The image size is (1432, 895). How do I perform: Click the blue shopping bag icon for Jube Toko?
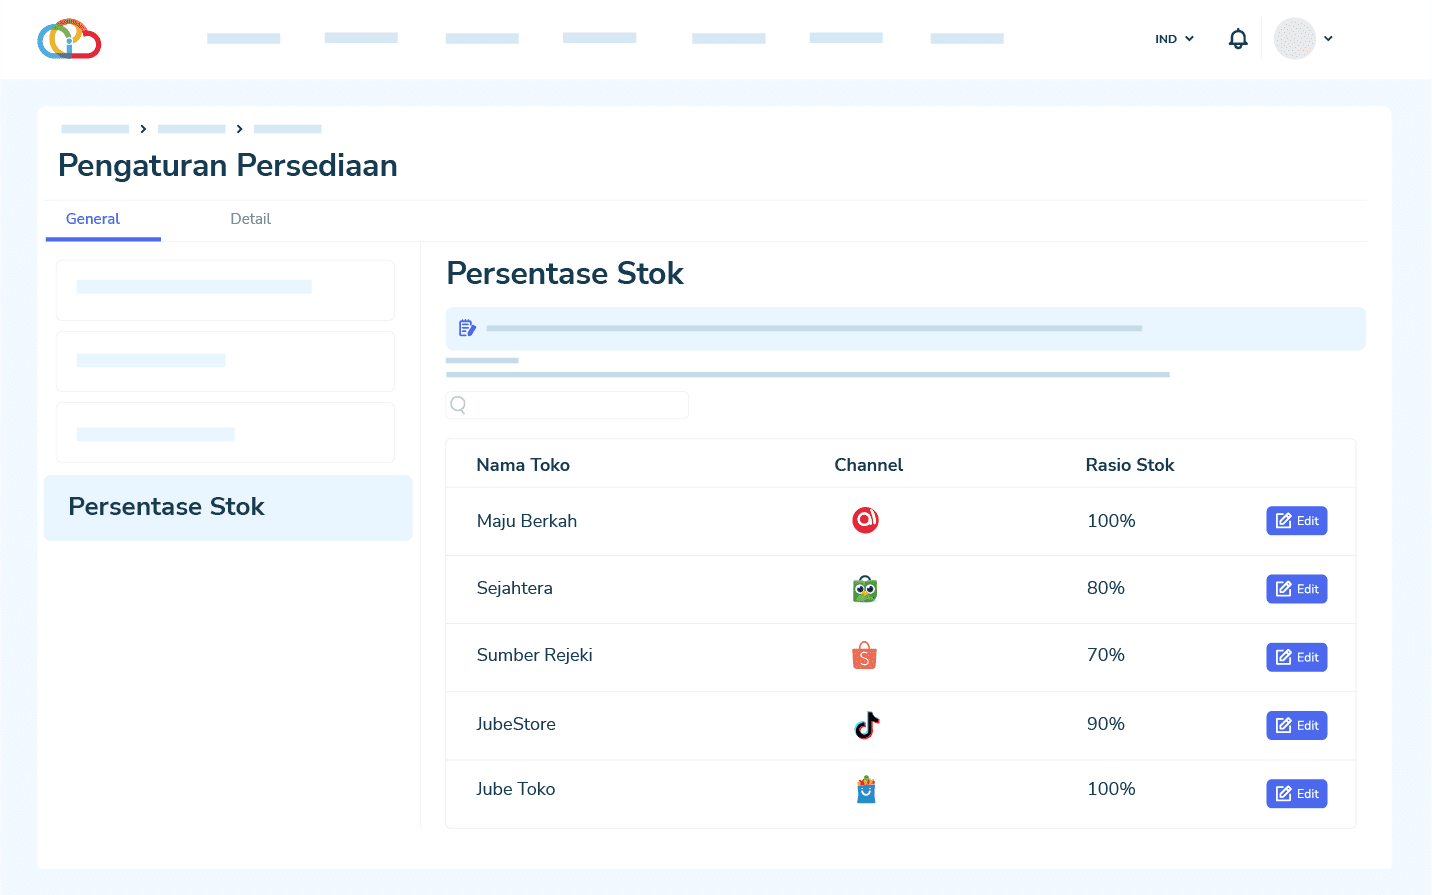tap(866, 790)
